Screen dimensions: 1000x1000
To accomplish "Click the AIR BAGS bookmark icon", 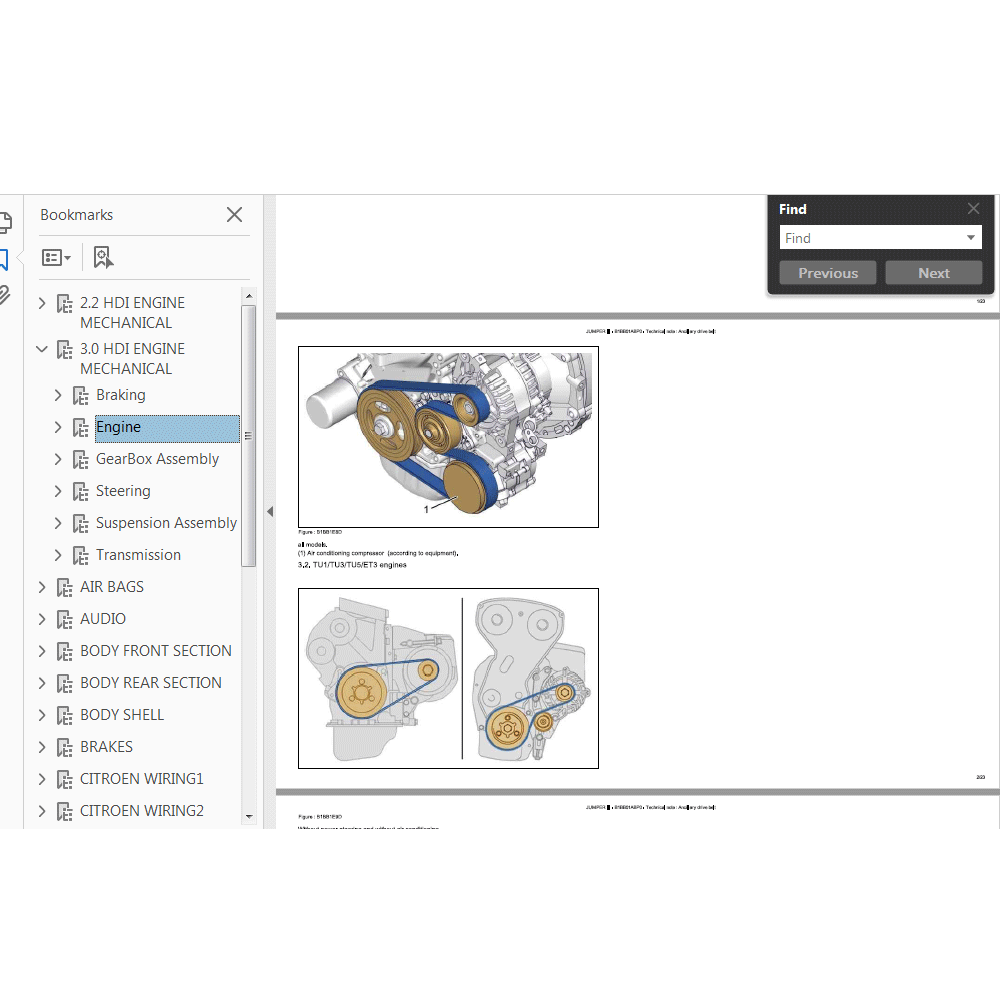I will click(x=64, y=587).
